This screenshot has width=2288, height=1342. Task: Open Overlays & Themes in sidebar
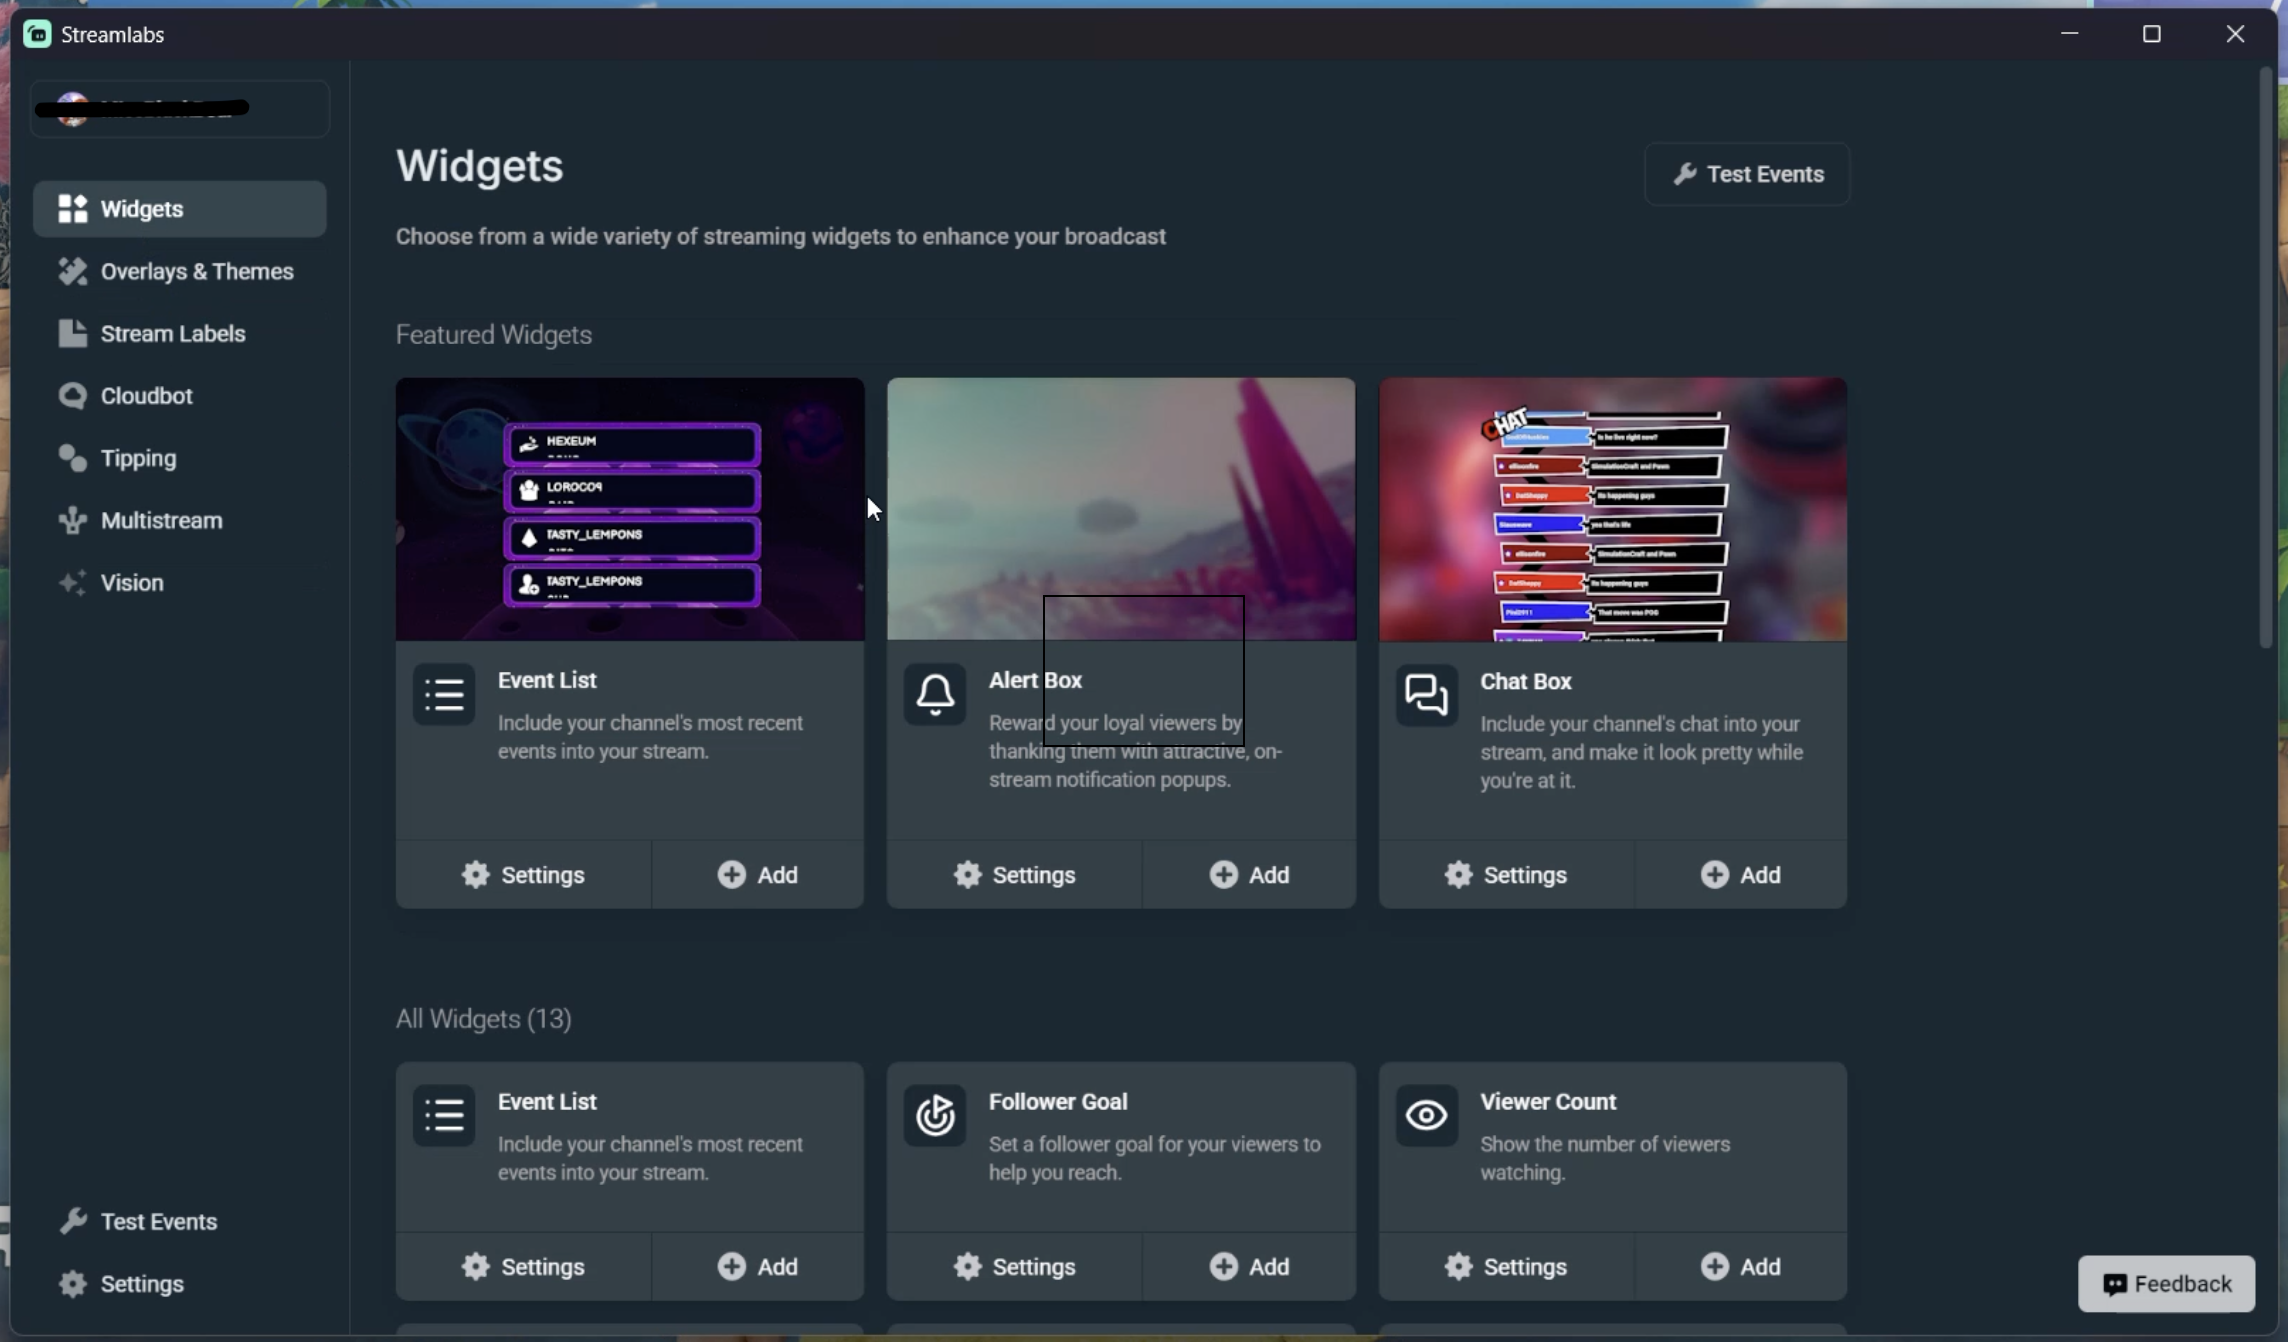(x=180, y=271)
